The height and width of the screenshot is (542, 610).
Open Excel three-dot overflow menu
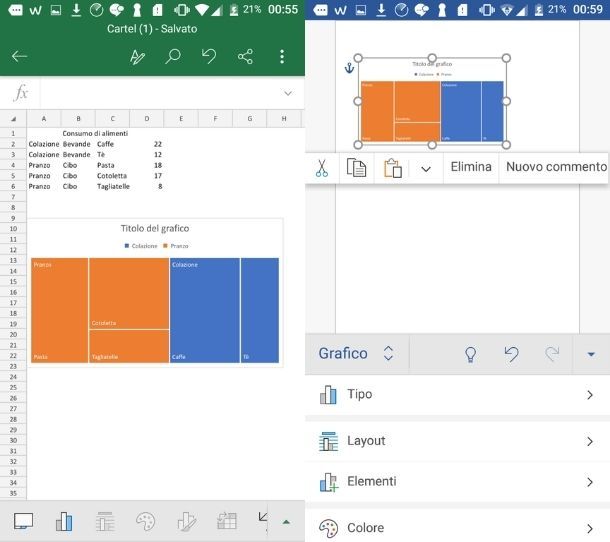tap(282, 56)
